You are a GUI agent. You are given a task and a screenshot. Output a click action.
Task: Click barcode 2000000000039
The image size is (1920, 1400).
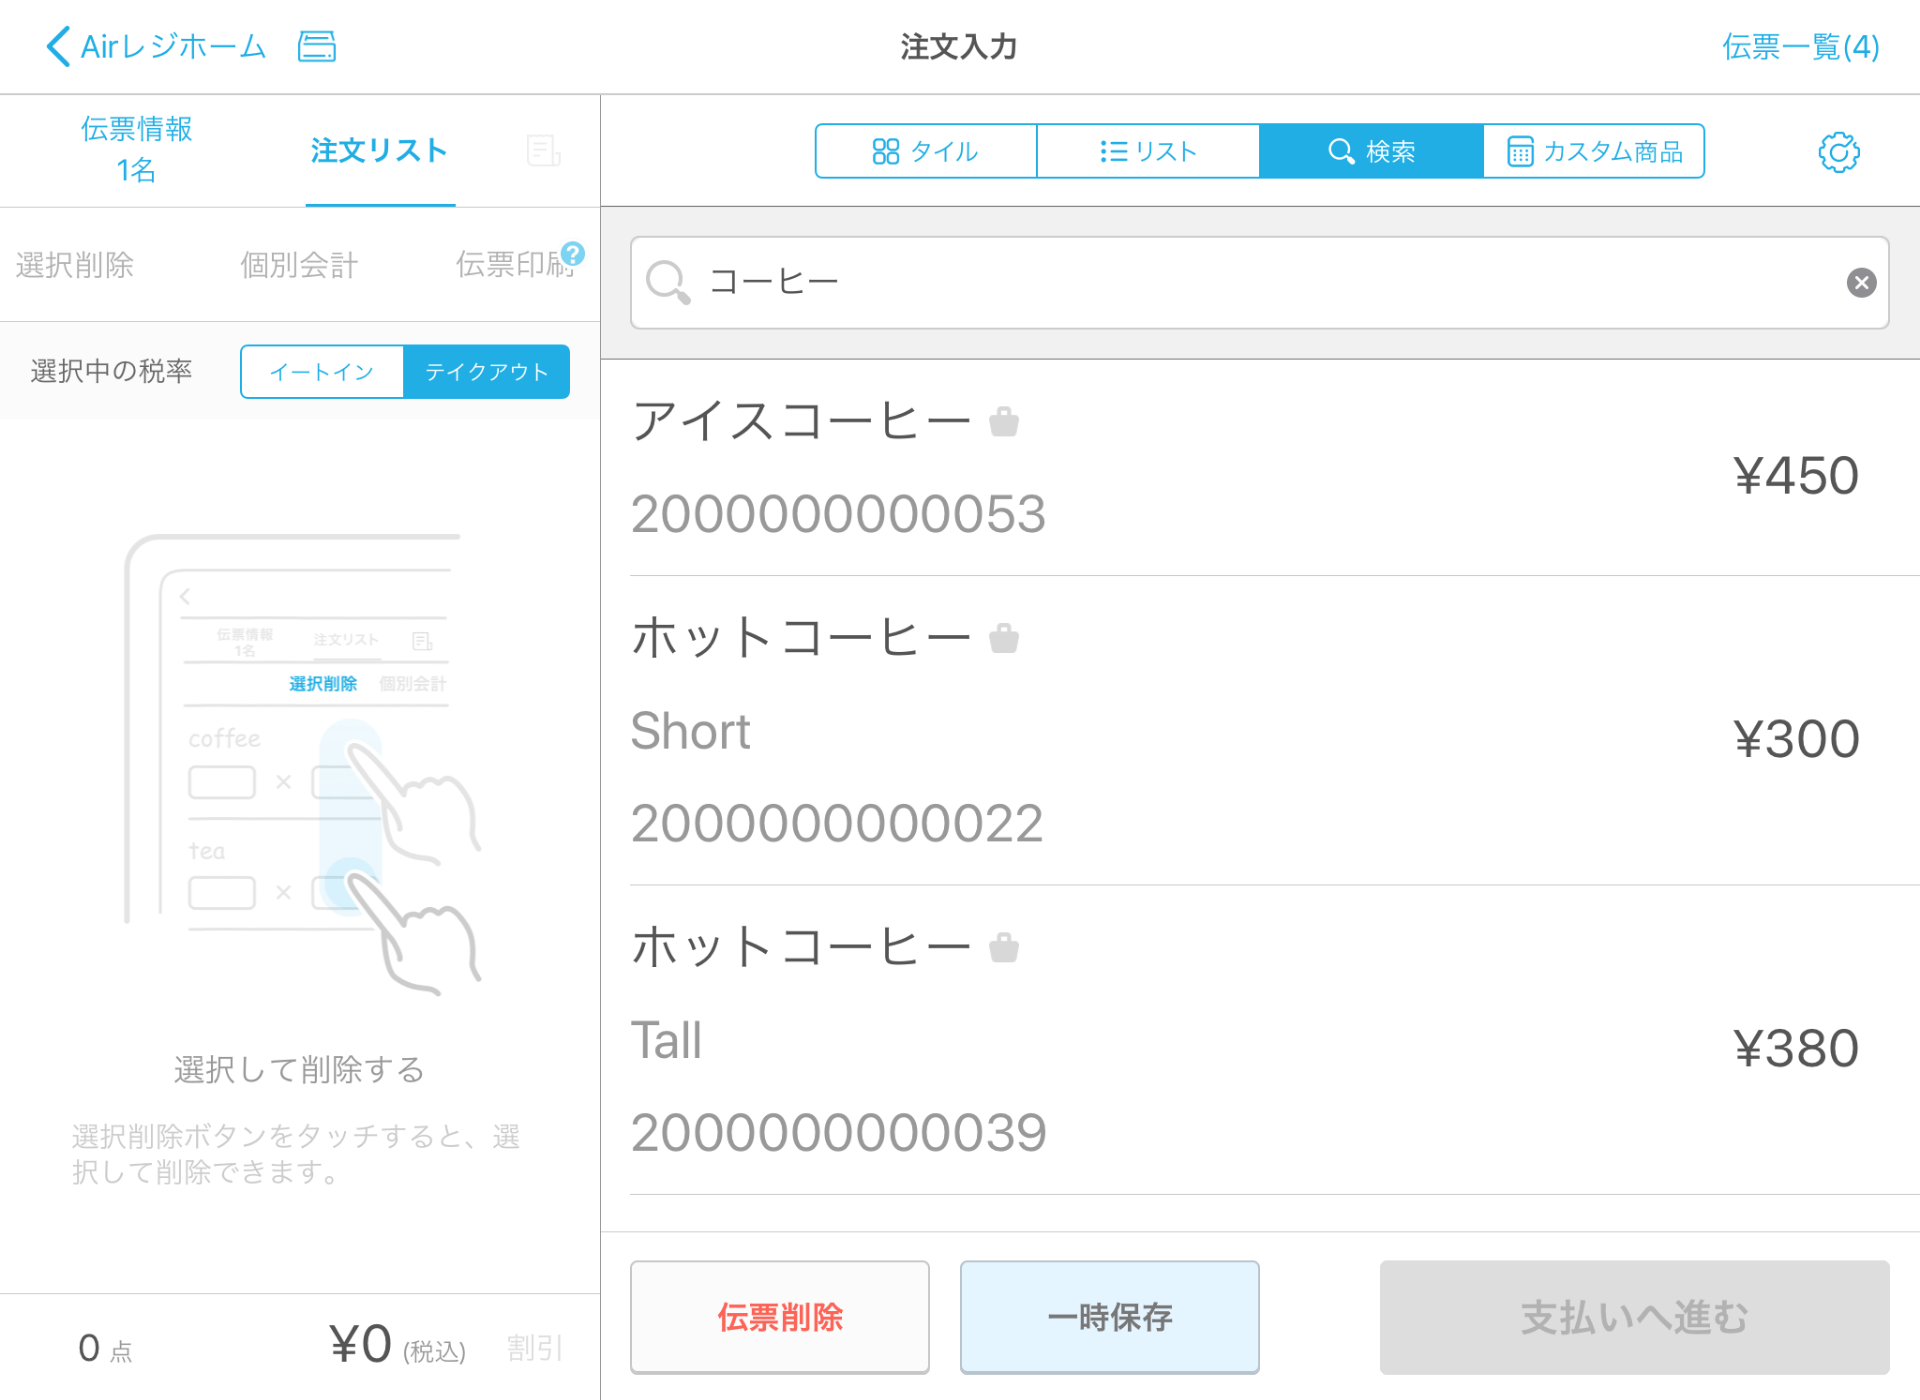tap(838, 1133)
